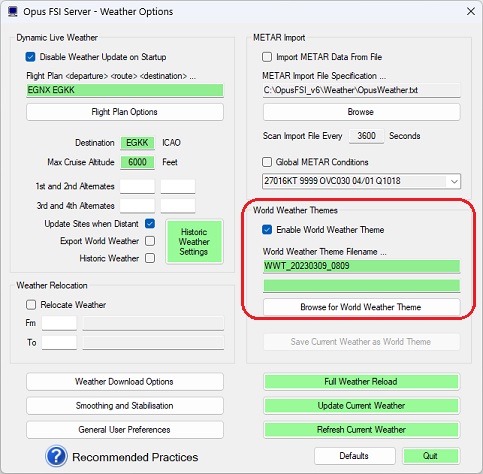Click the flight plan EGNX EGKK field
This screenshot has width=483, height=474.
125,90
